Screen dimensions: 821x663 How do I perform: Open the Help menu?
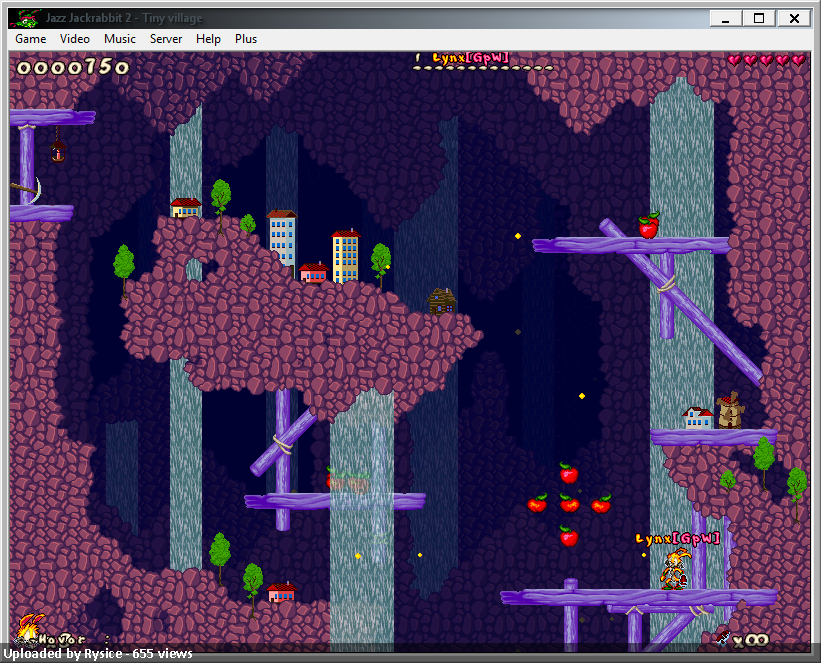pyautogui.click(x=208, y=39)
